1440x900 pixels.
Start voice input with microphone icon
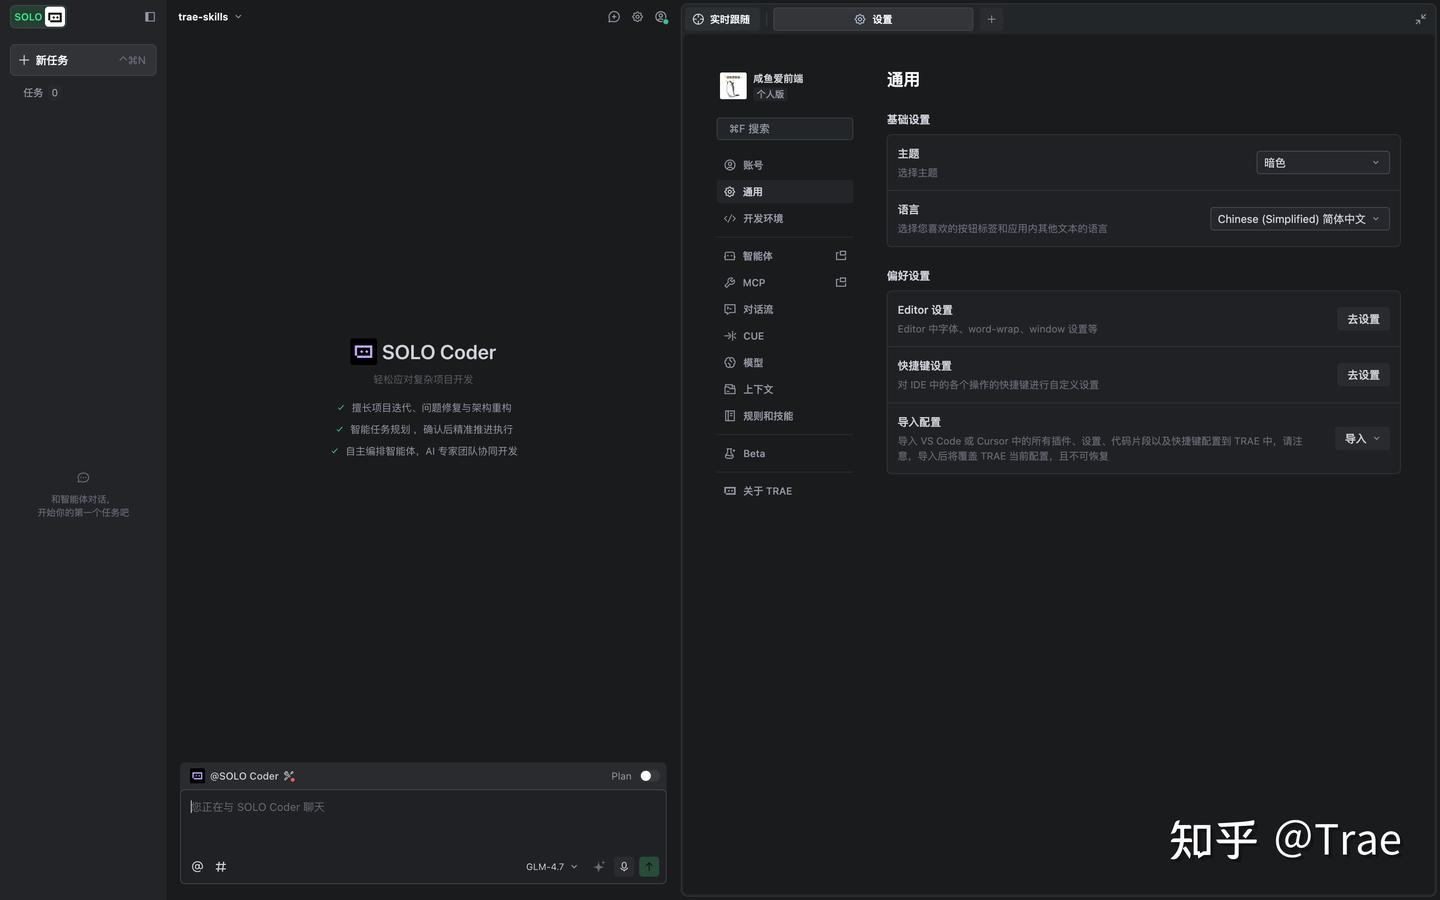pyautogui.click(x=624, y=867)
